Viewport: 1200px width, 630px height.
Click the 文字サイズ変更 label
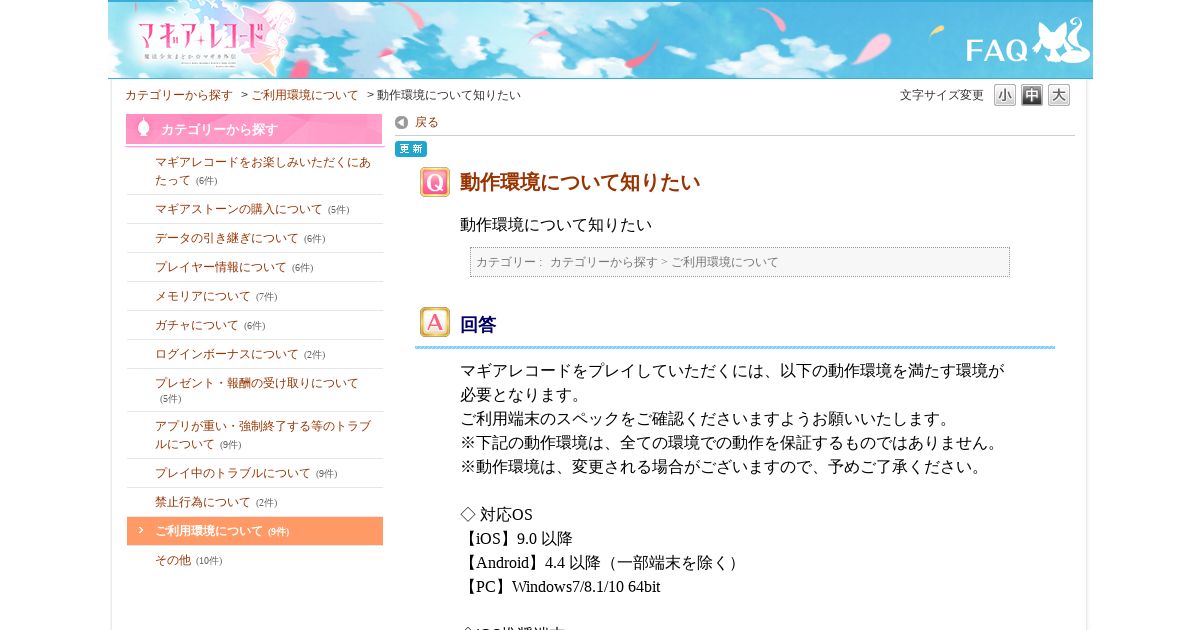coord(942,95)
